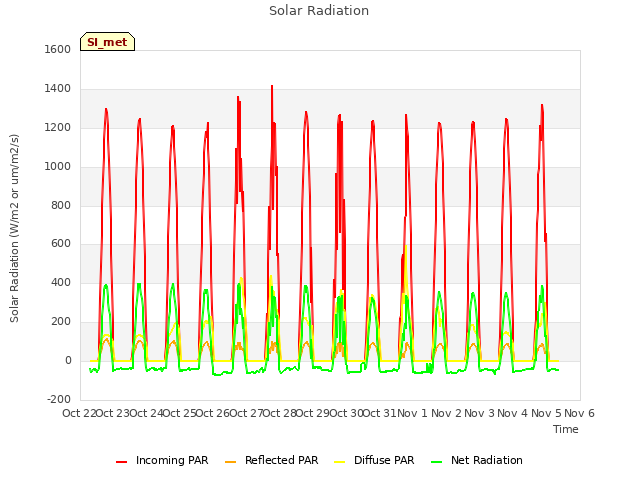
Task: Click the yellow Diffuse PAR legend swatch
Action: click(340, 462)
